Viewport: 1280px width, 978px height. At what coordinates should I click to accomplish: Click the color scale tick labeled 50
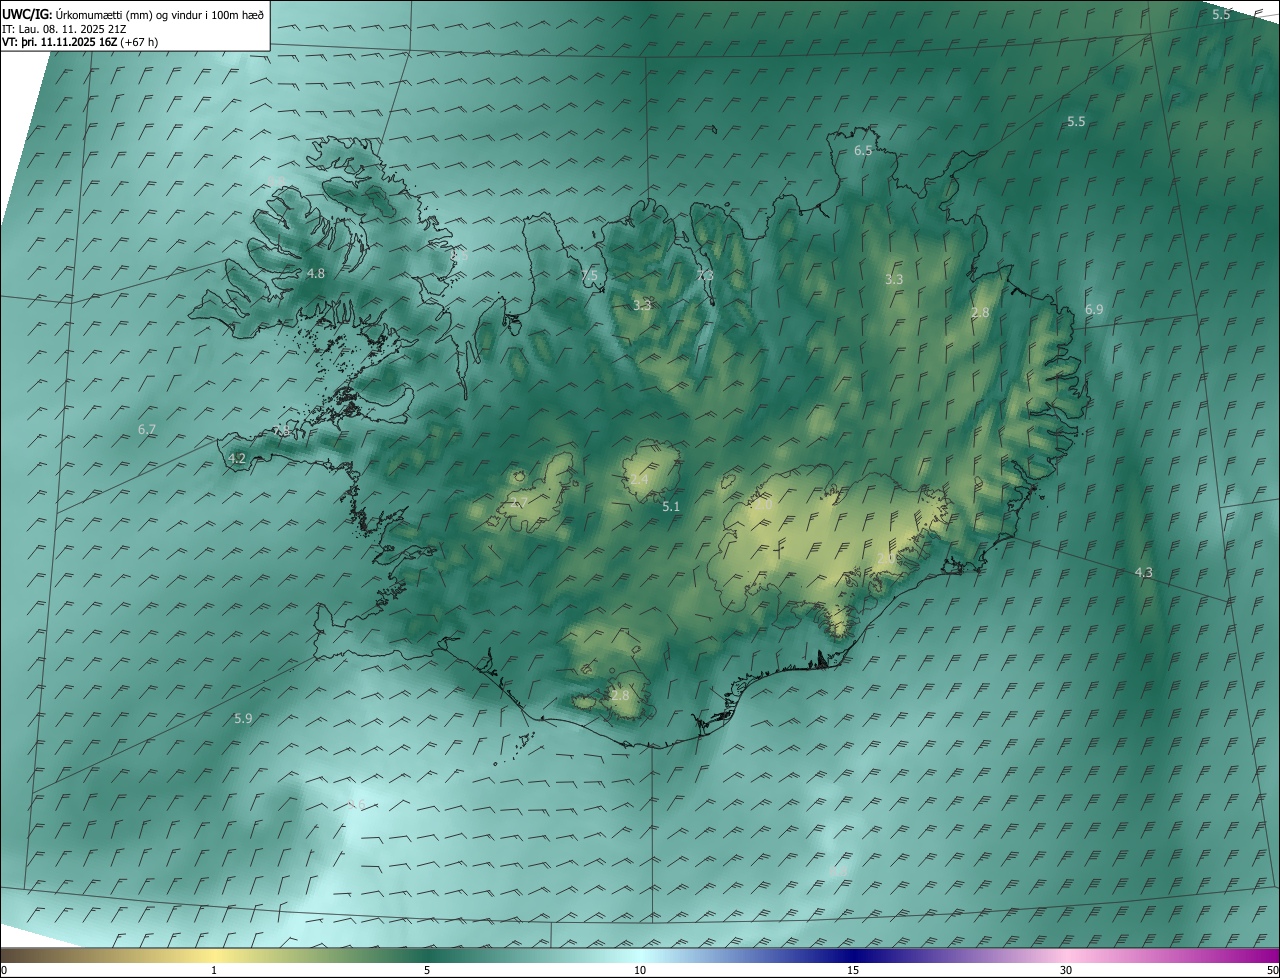1272,970
